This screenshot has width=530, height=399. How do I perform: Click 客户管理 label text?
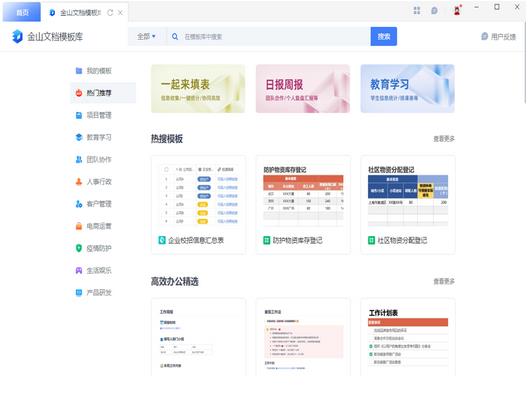coord(99,204)
